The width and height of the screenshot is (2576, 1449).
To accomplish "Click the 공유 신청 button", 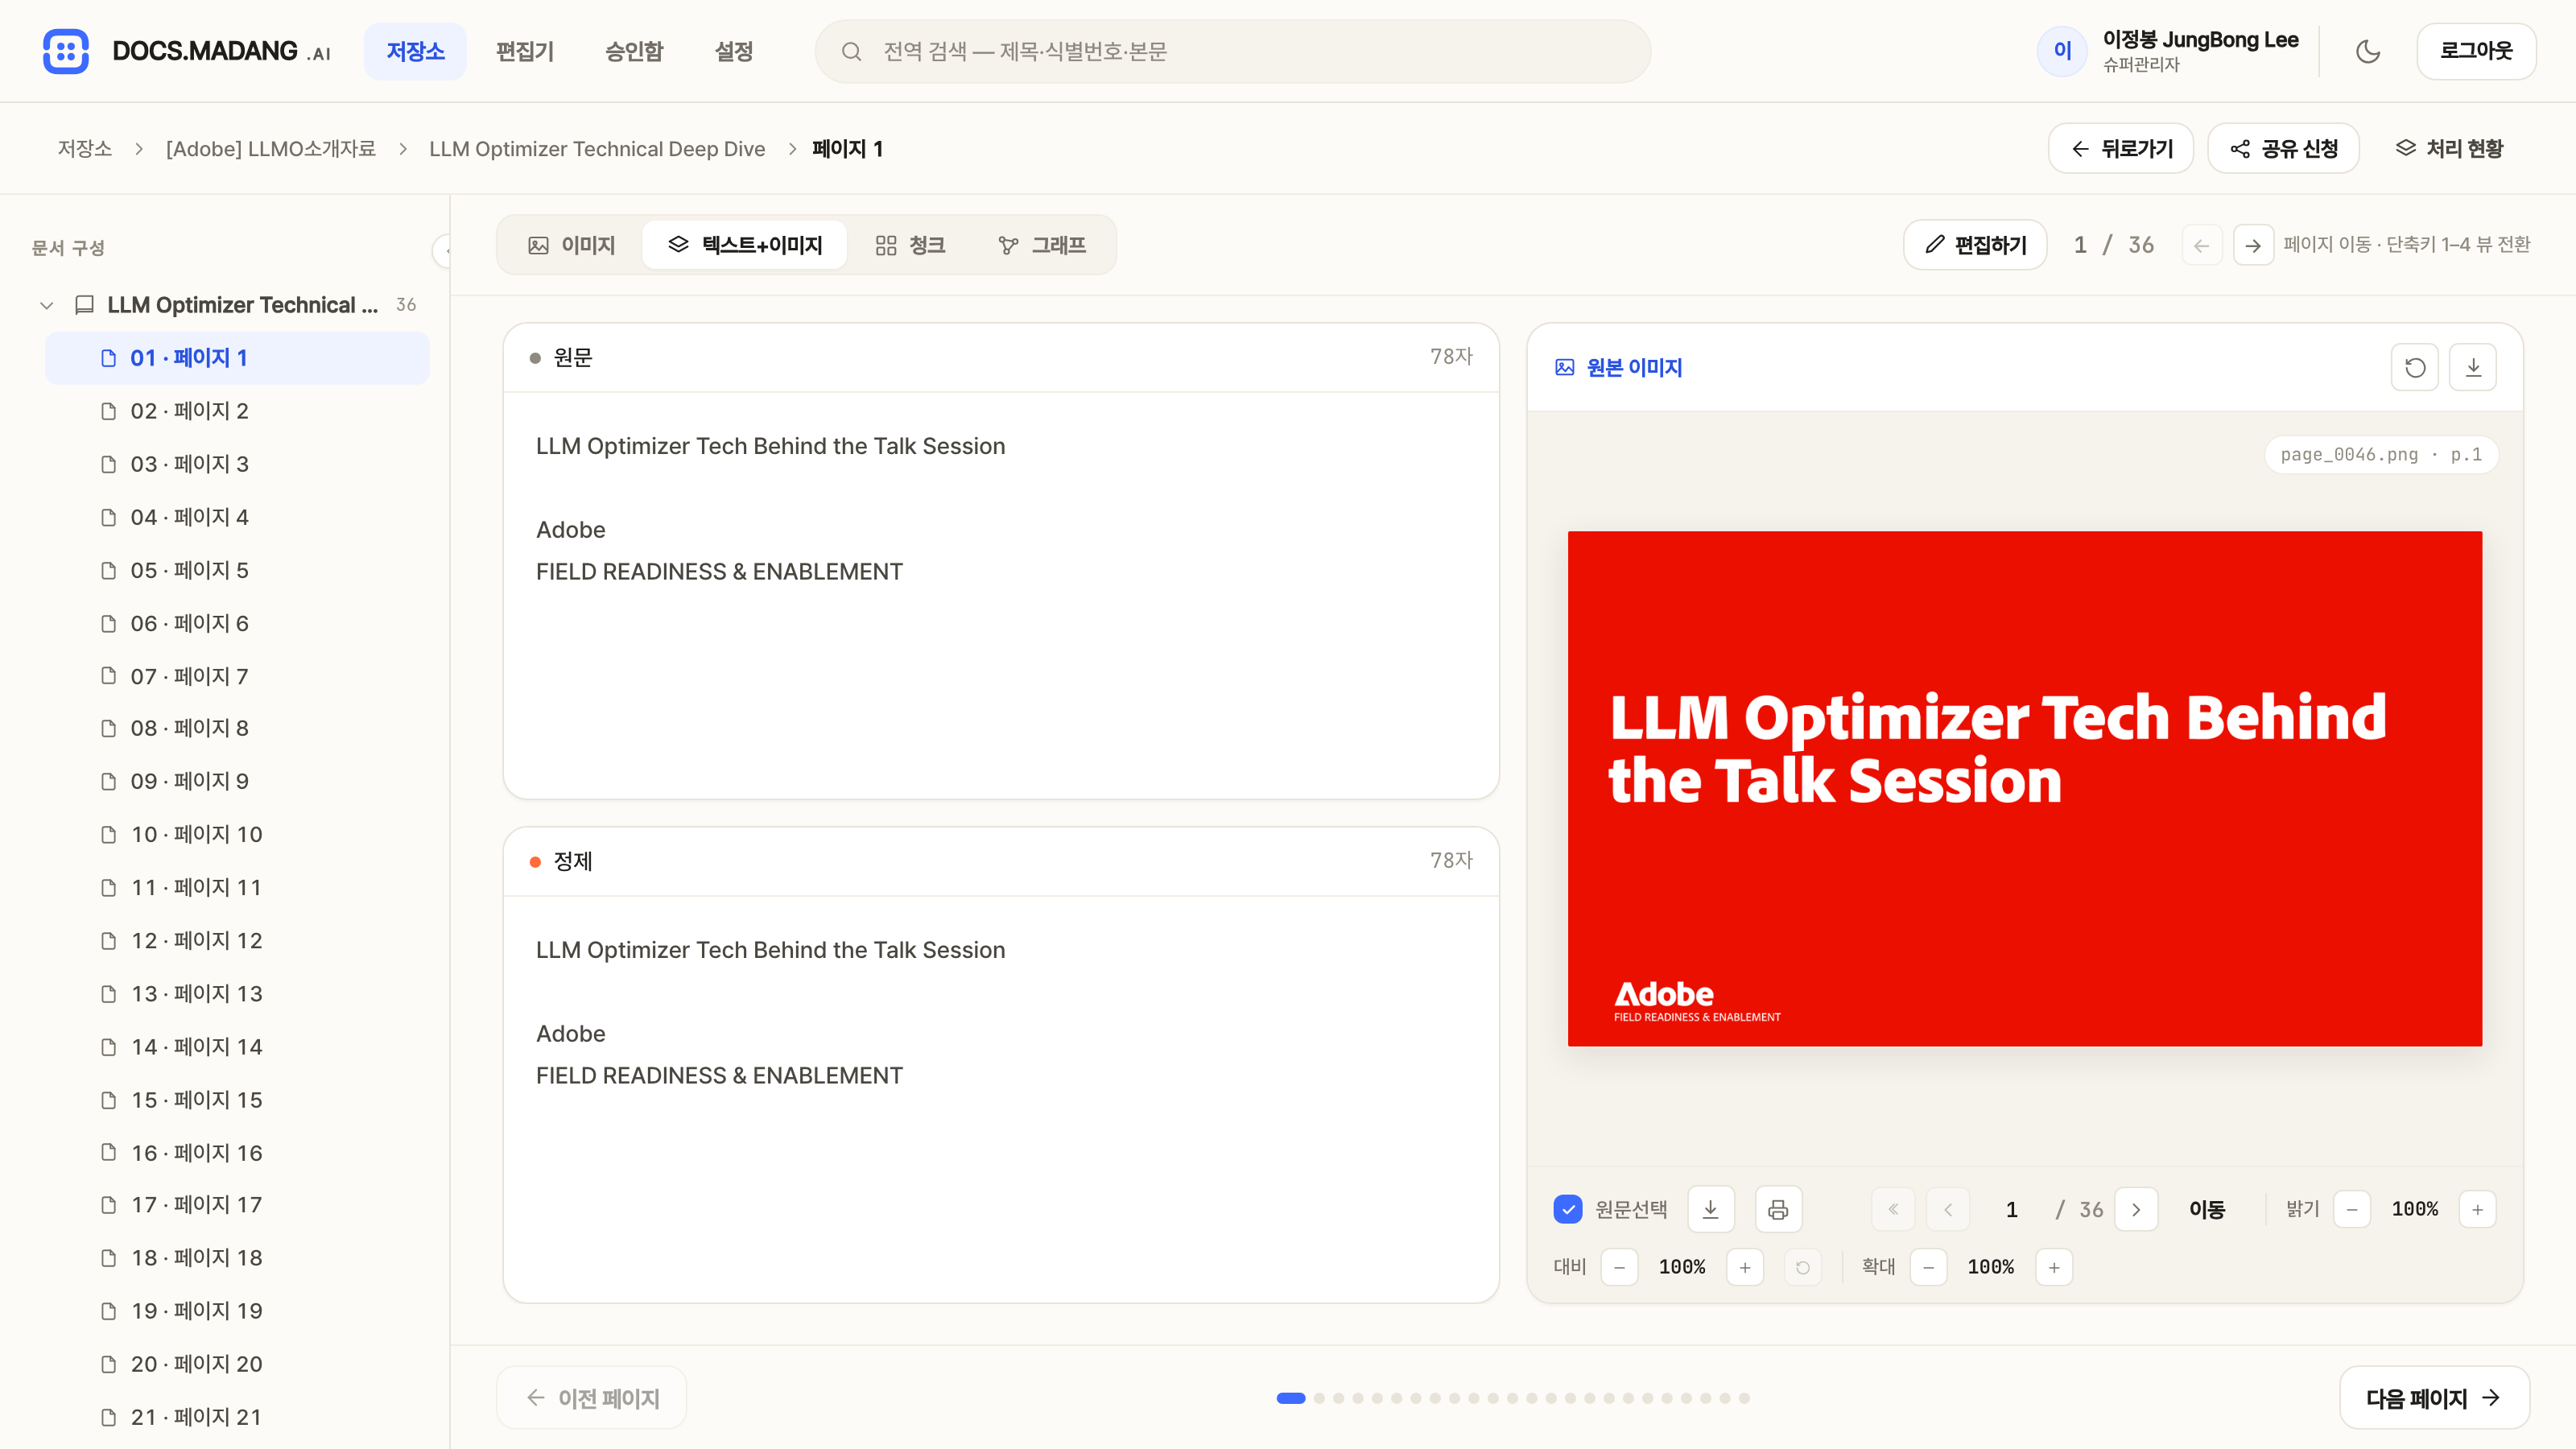I will 2283,149.
